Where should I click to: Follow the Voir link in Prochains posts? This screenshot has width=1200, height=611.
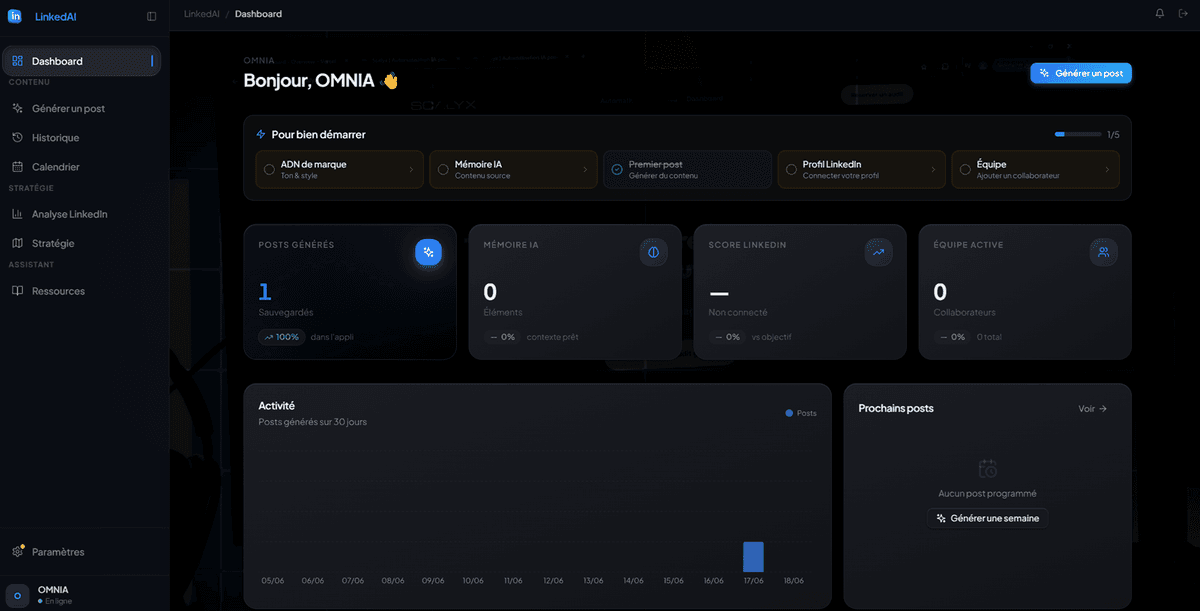[1093, 408]
